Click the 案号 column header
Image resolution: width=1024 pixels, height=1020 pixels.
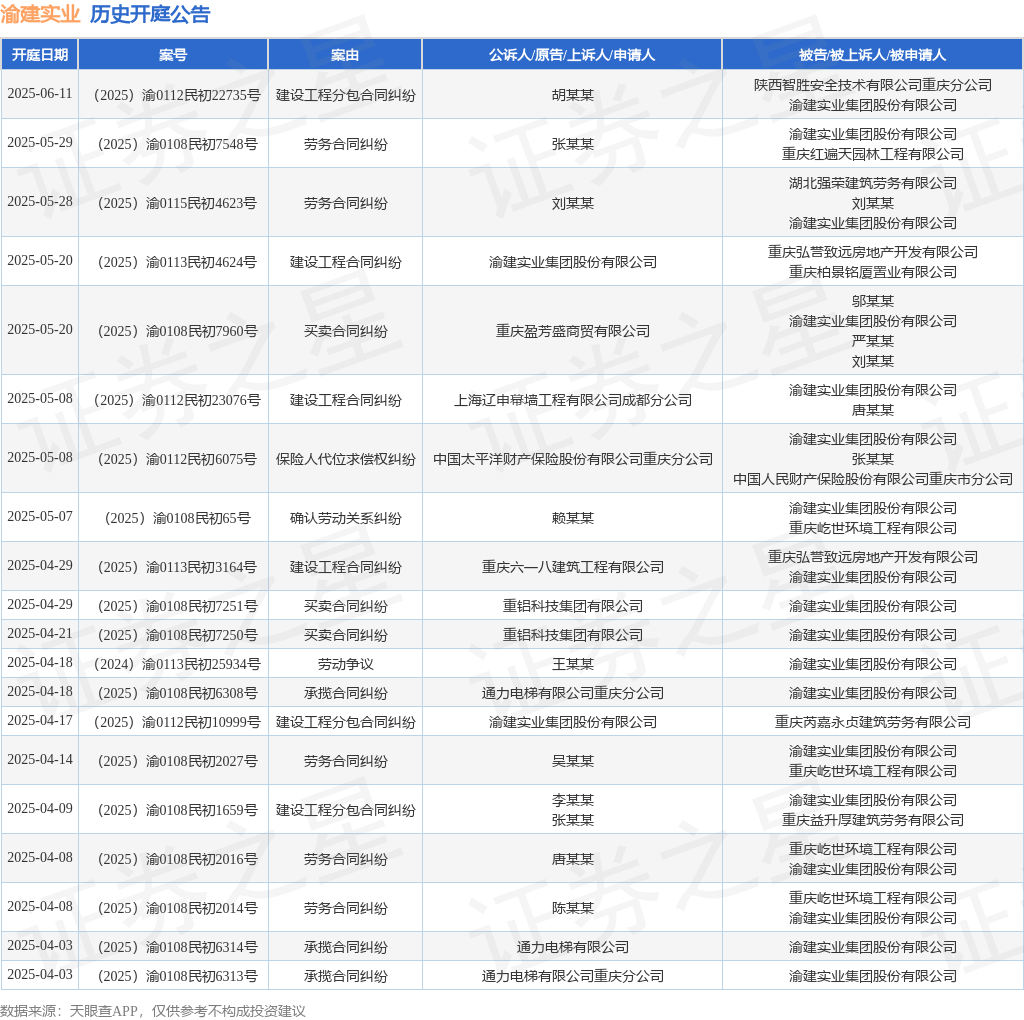click(173, 55)
